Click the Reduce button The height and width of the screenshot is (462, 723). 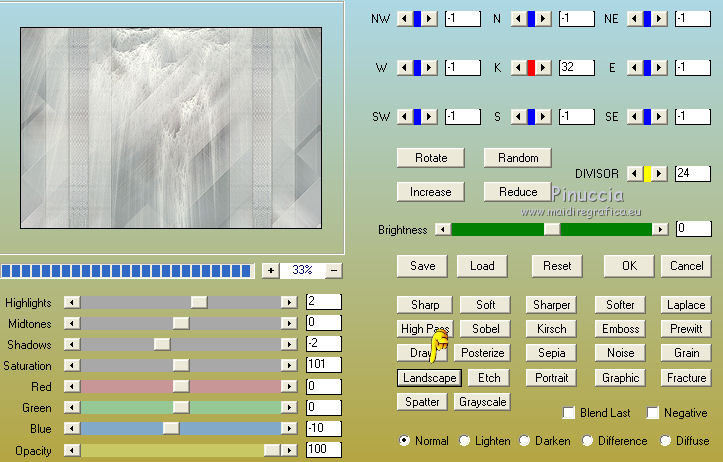518,192
